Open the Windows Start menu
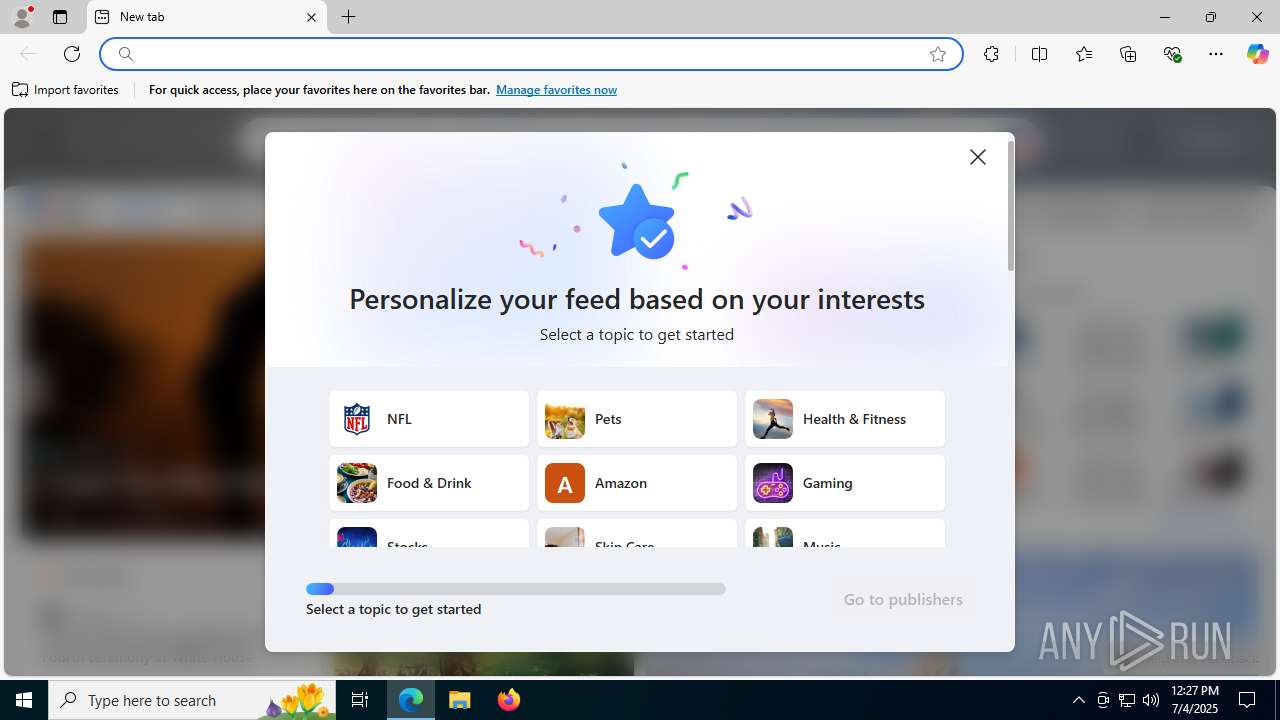Viewport: 1280px width, 720px height. 24,700
